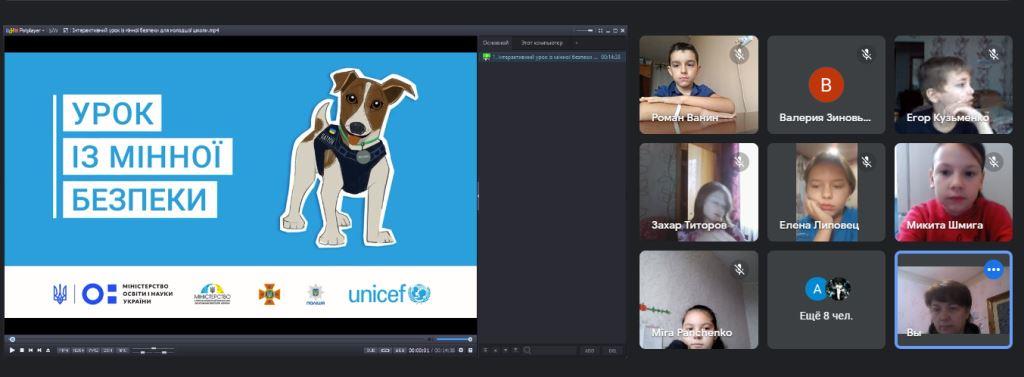Click the video seek bar
The image size is (1024, 377).
(x=219, y=339)
